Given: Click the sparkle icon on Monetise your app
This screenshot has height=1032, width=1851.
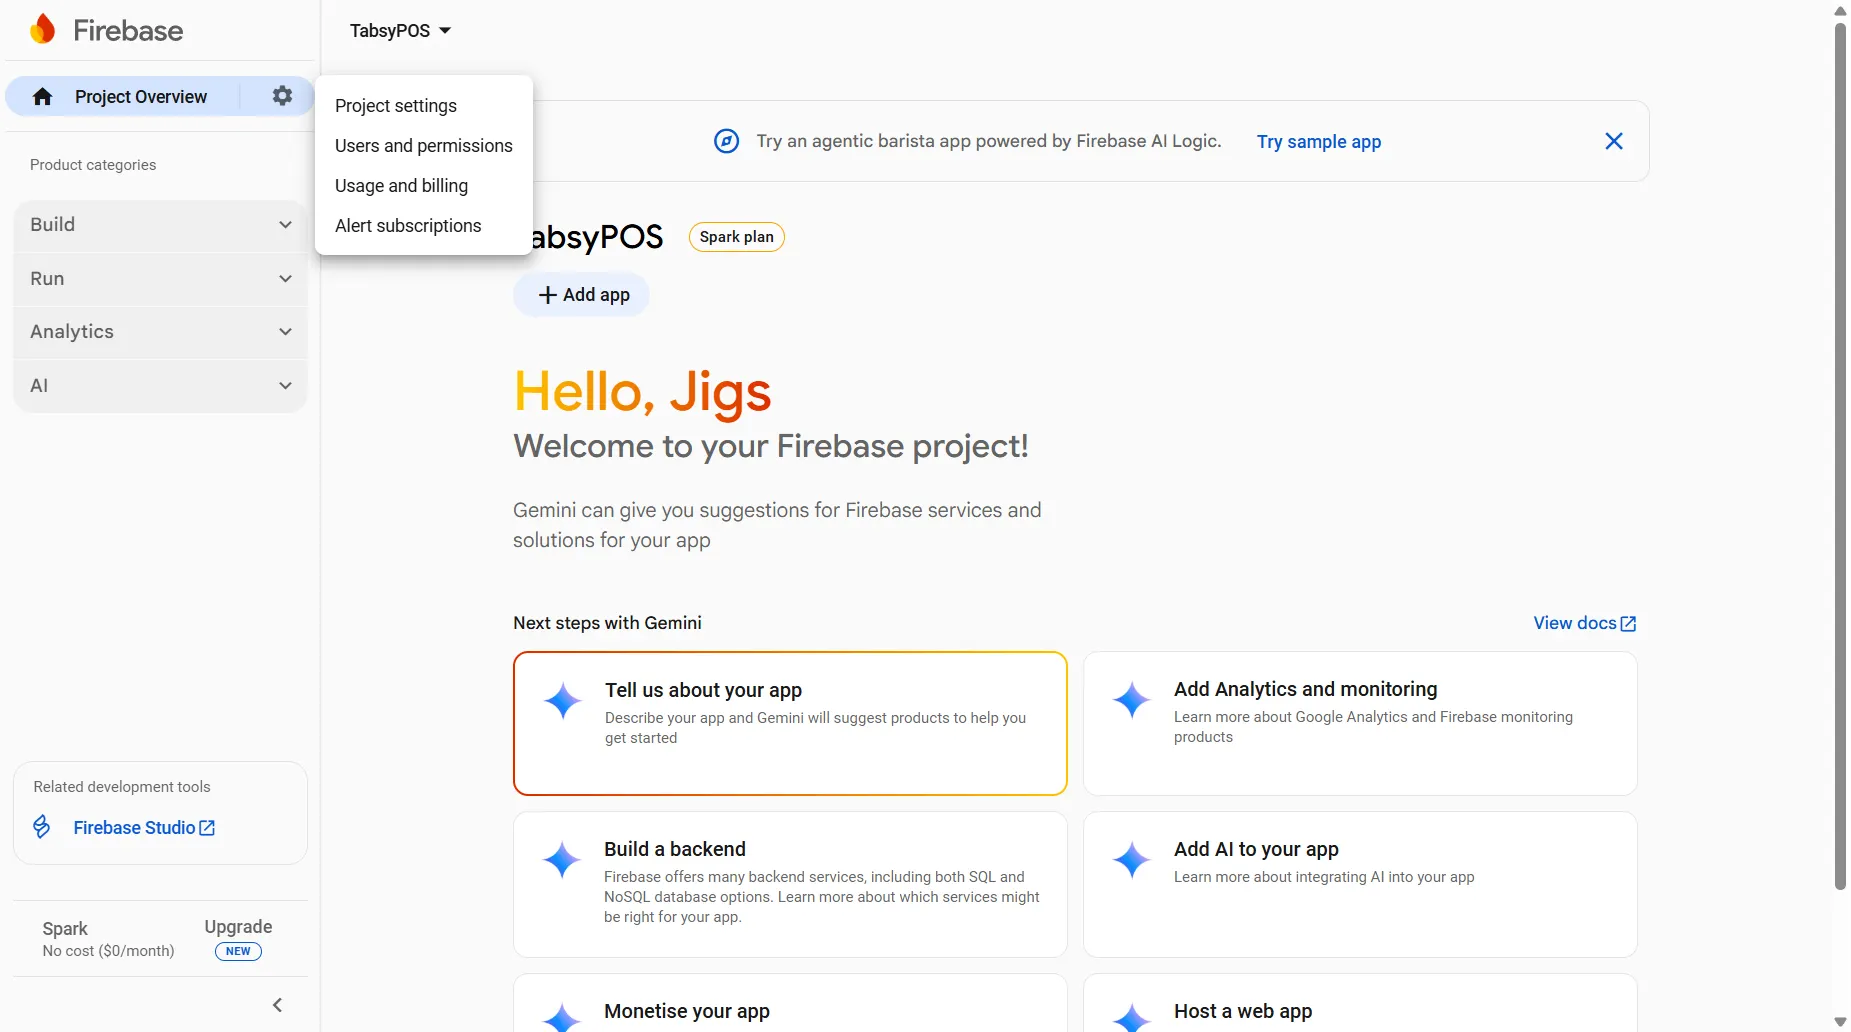Looking at the screenshot, I should click(x=562, y=1017).
